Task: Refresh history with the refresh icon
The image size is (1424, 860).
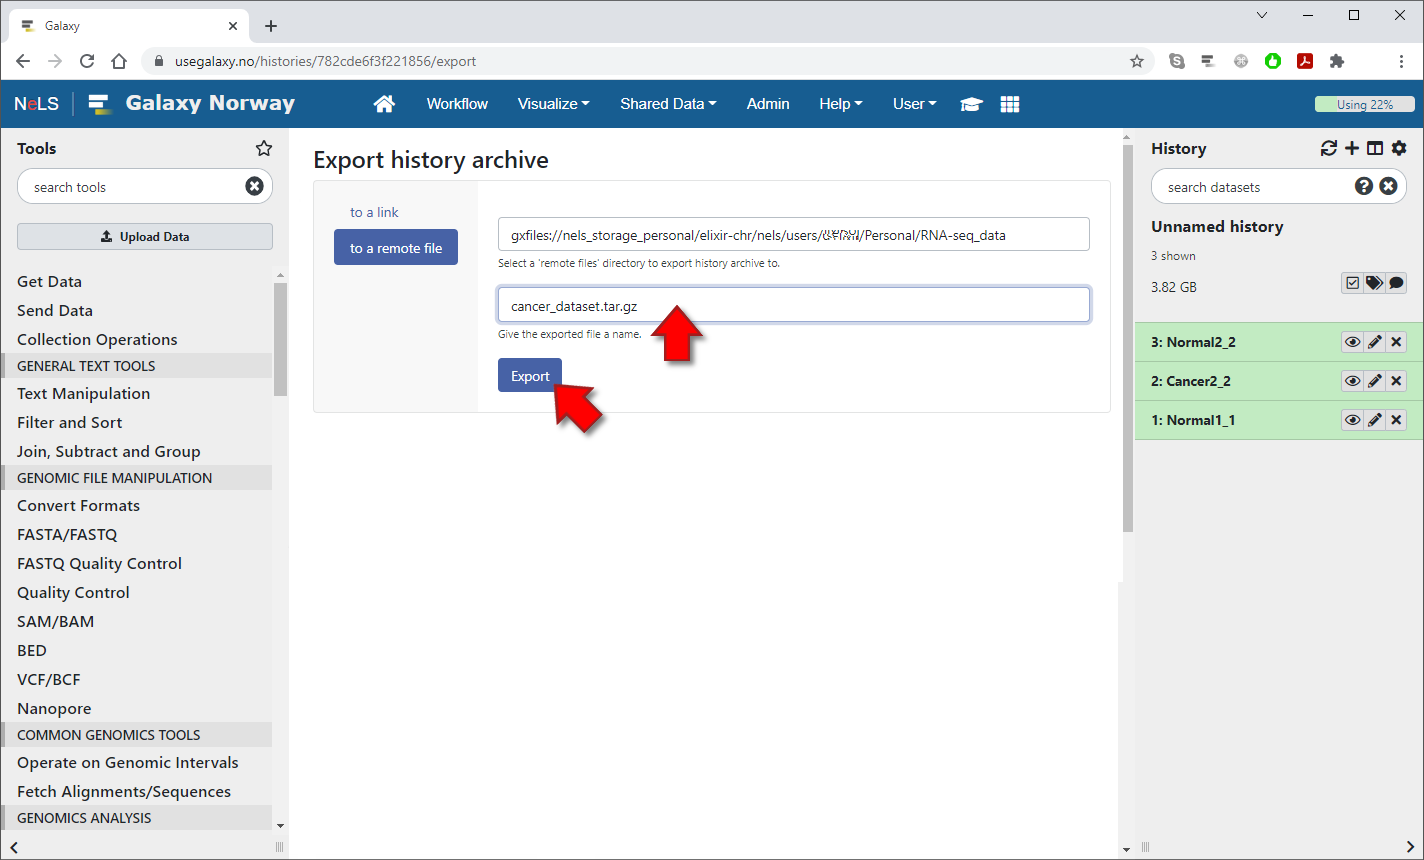Action: [1328, 148]
